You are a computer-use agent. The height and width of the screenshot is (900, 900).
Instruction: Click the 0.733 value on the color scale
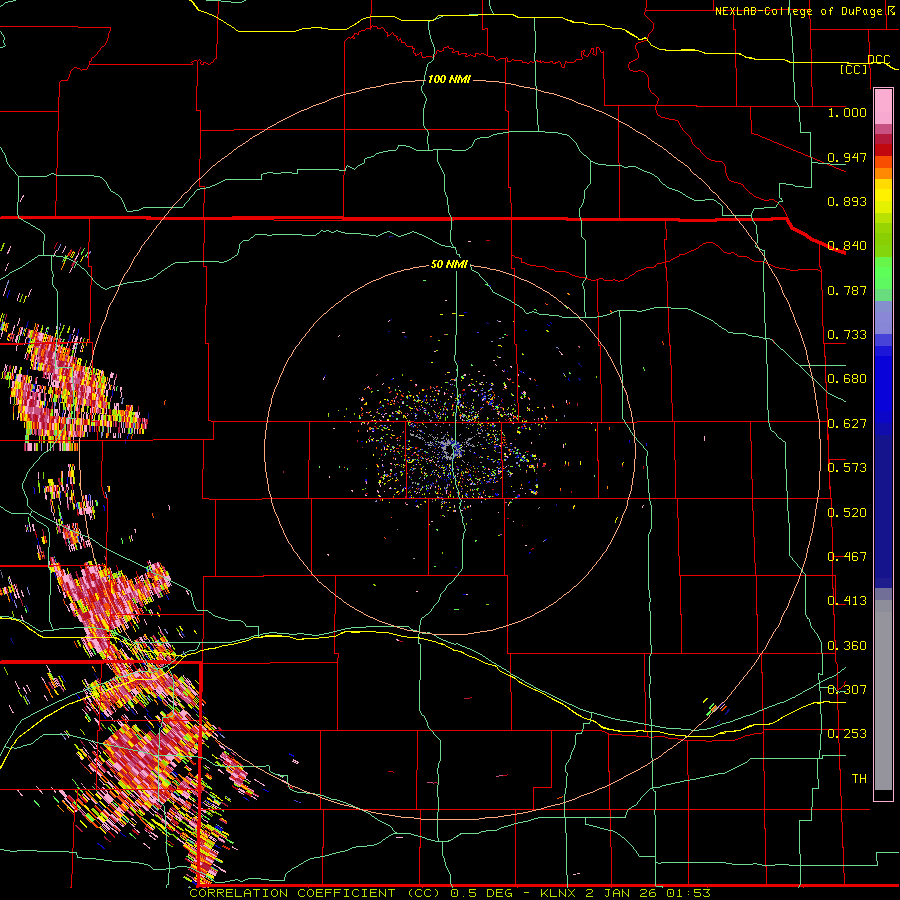click(x=847, y=335)
